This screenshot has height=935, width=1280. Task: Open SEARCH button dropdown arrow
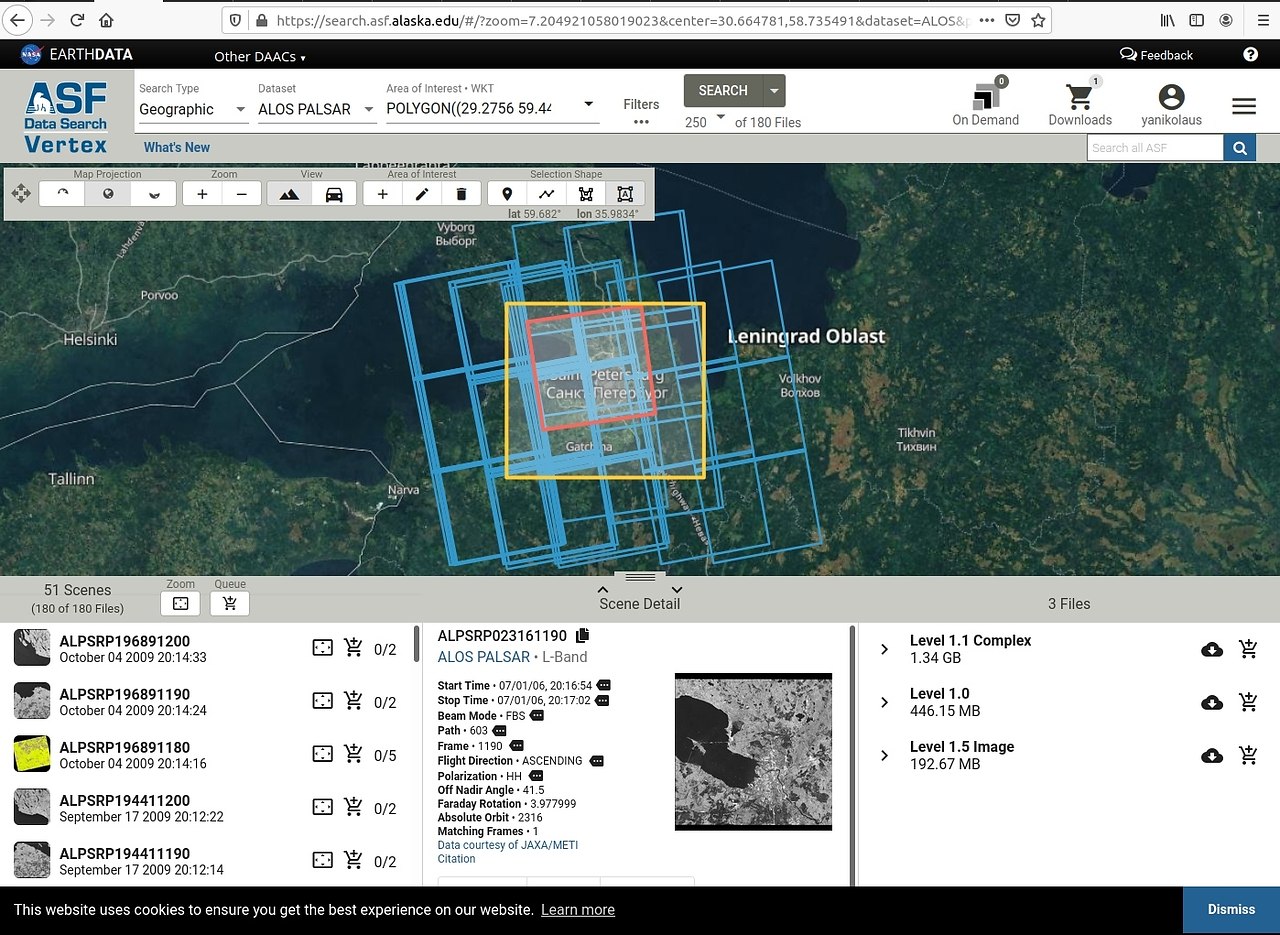coord(774,90)
